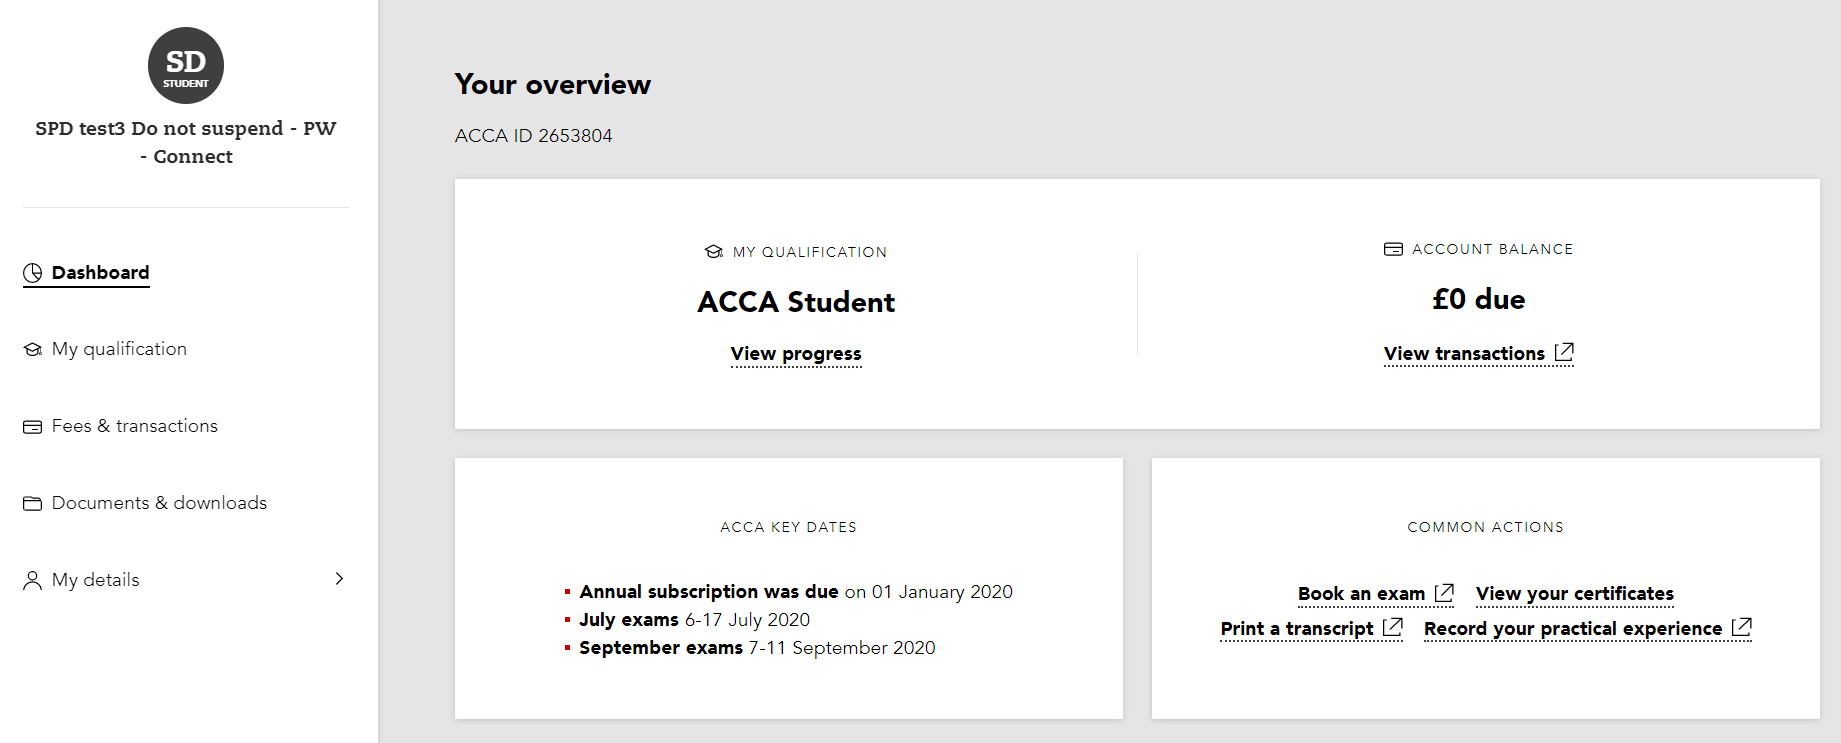Select the person icon beside My details
The height and width of the screenshot is (743, 1841).
(31, 579)
